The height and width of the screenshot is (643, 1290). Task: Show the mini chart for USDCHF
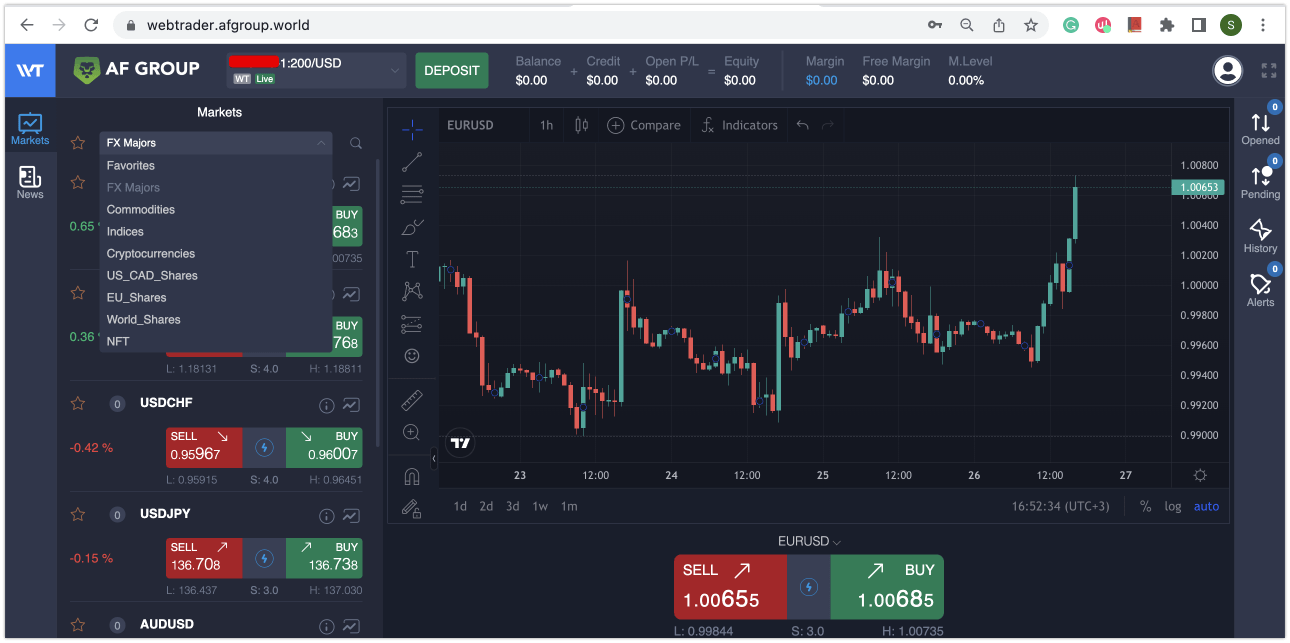(351, 405)
